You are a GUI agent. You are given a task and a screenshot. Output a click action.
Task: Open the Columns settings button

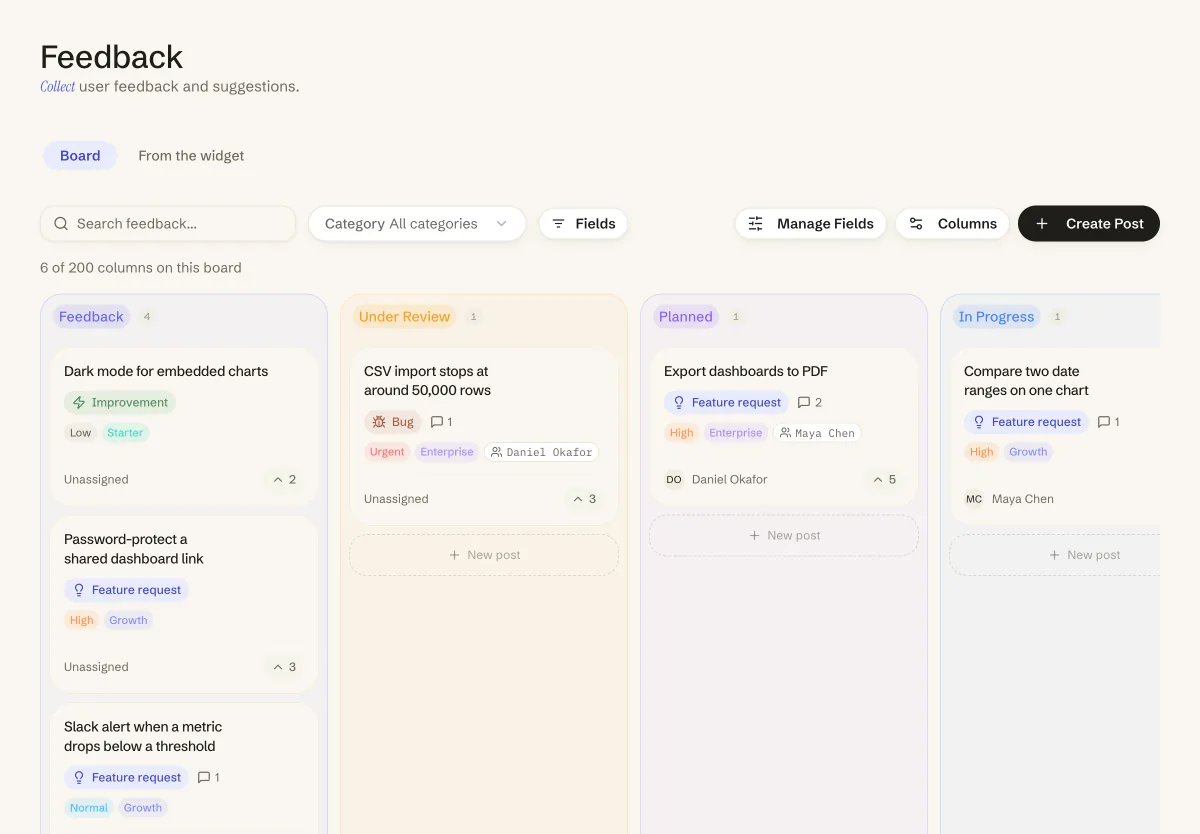click(952, 224)
